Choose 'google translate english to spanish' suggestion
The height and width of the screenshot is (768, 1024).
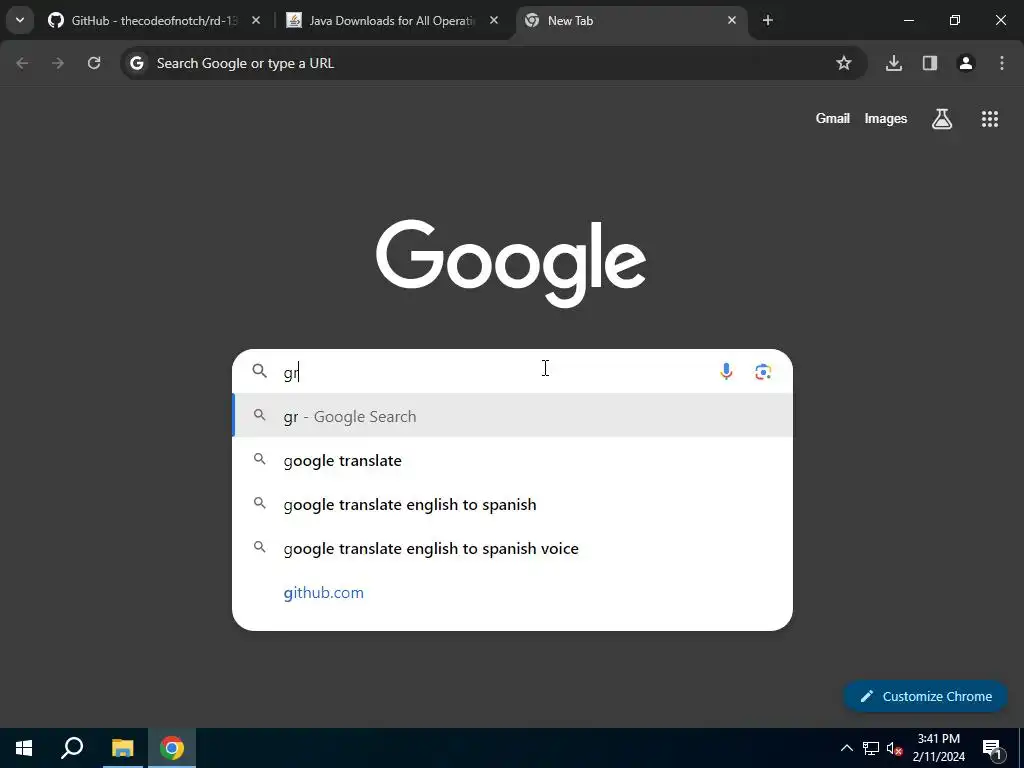pos(513,504)
